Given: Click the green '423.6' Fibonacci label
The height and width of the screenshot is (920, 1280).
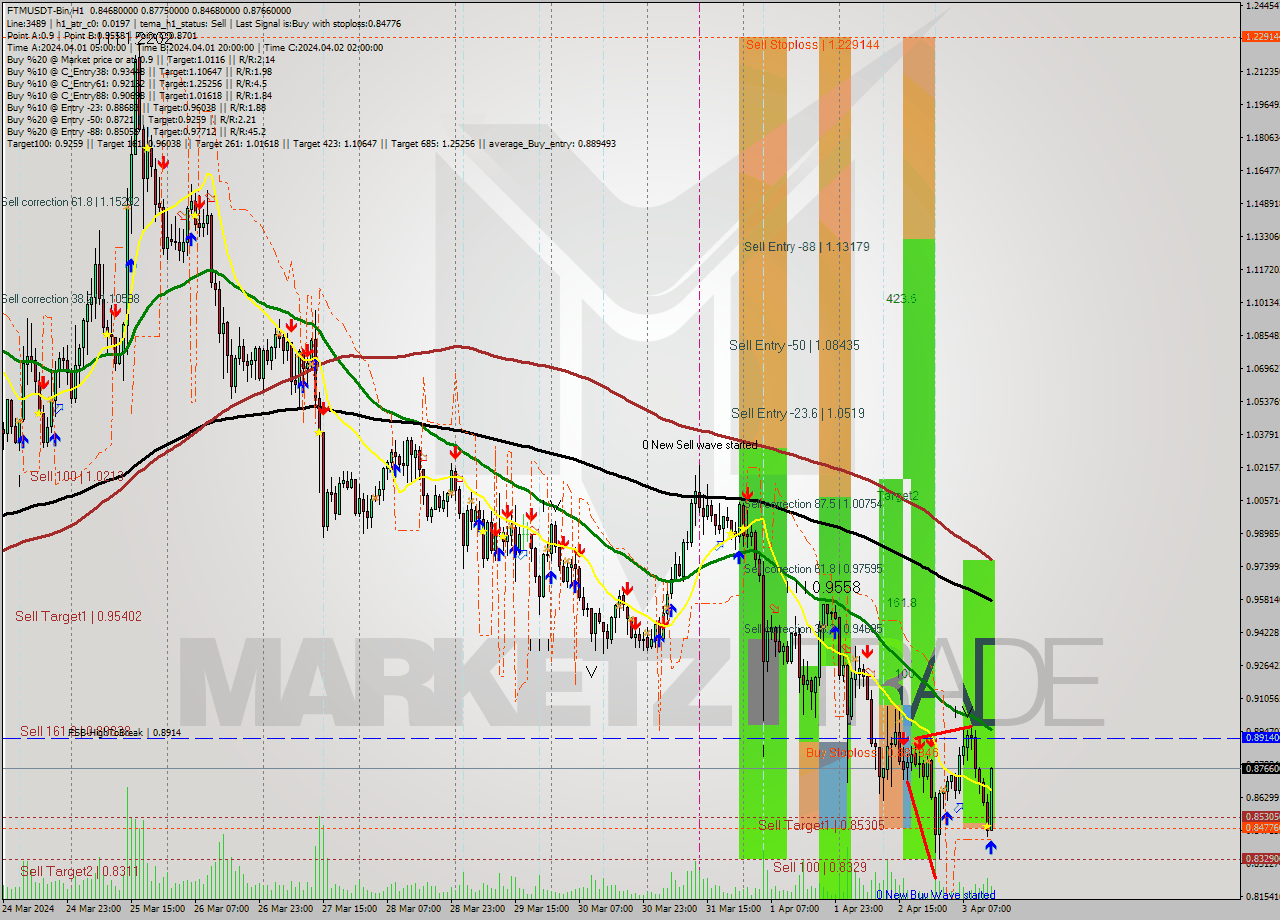Looking at the screenshot, I should 901,298.
